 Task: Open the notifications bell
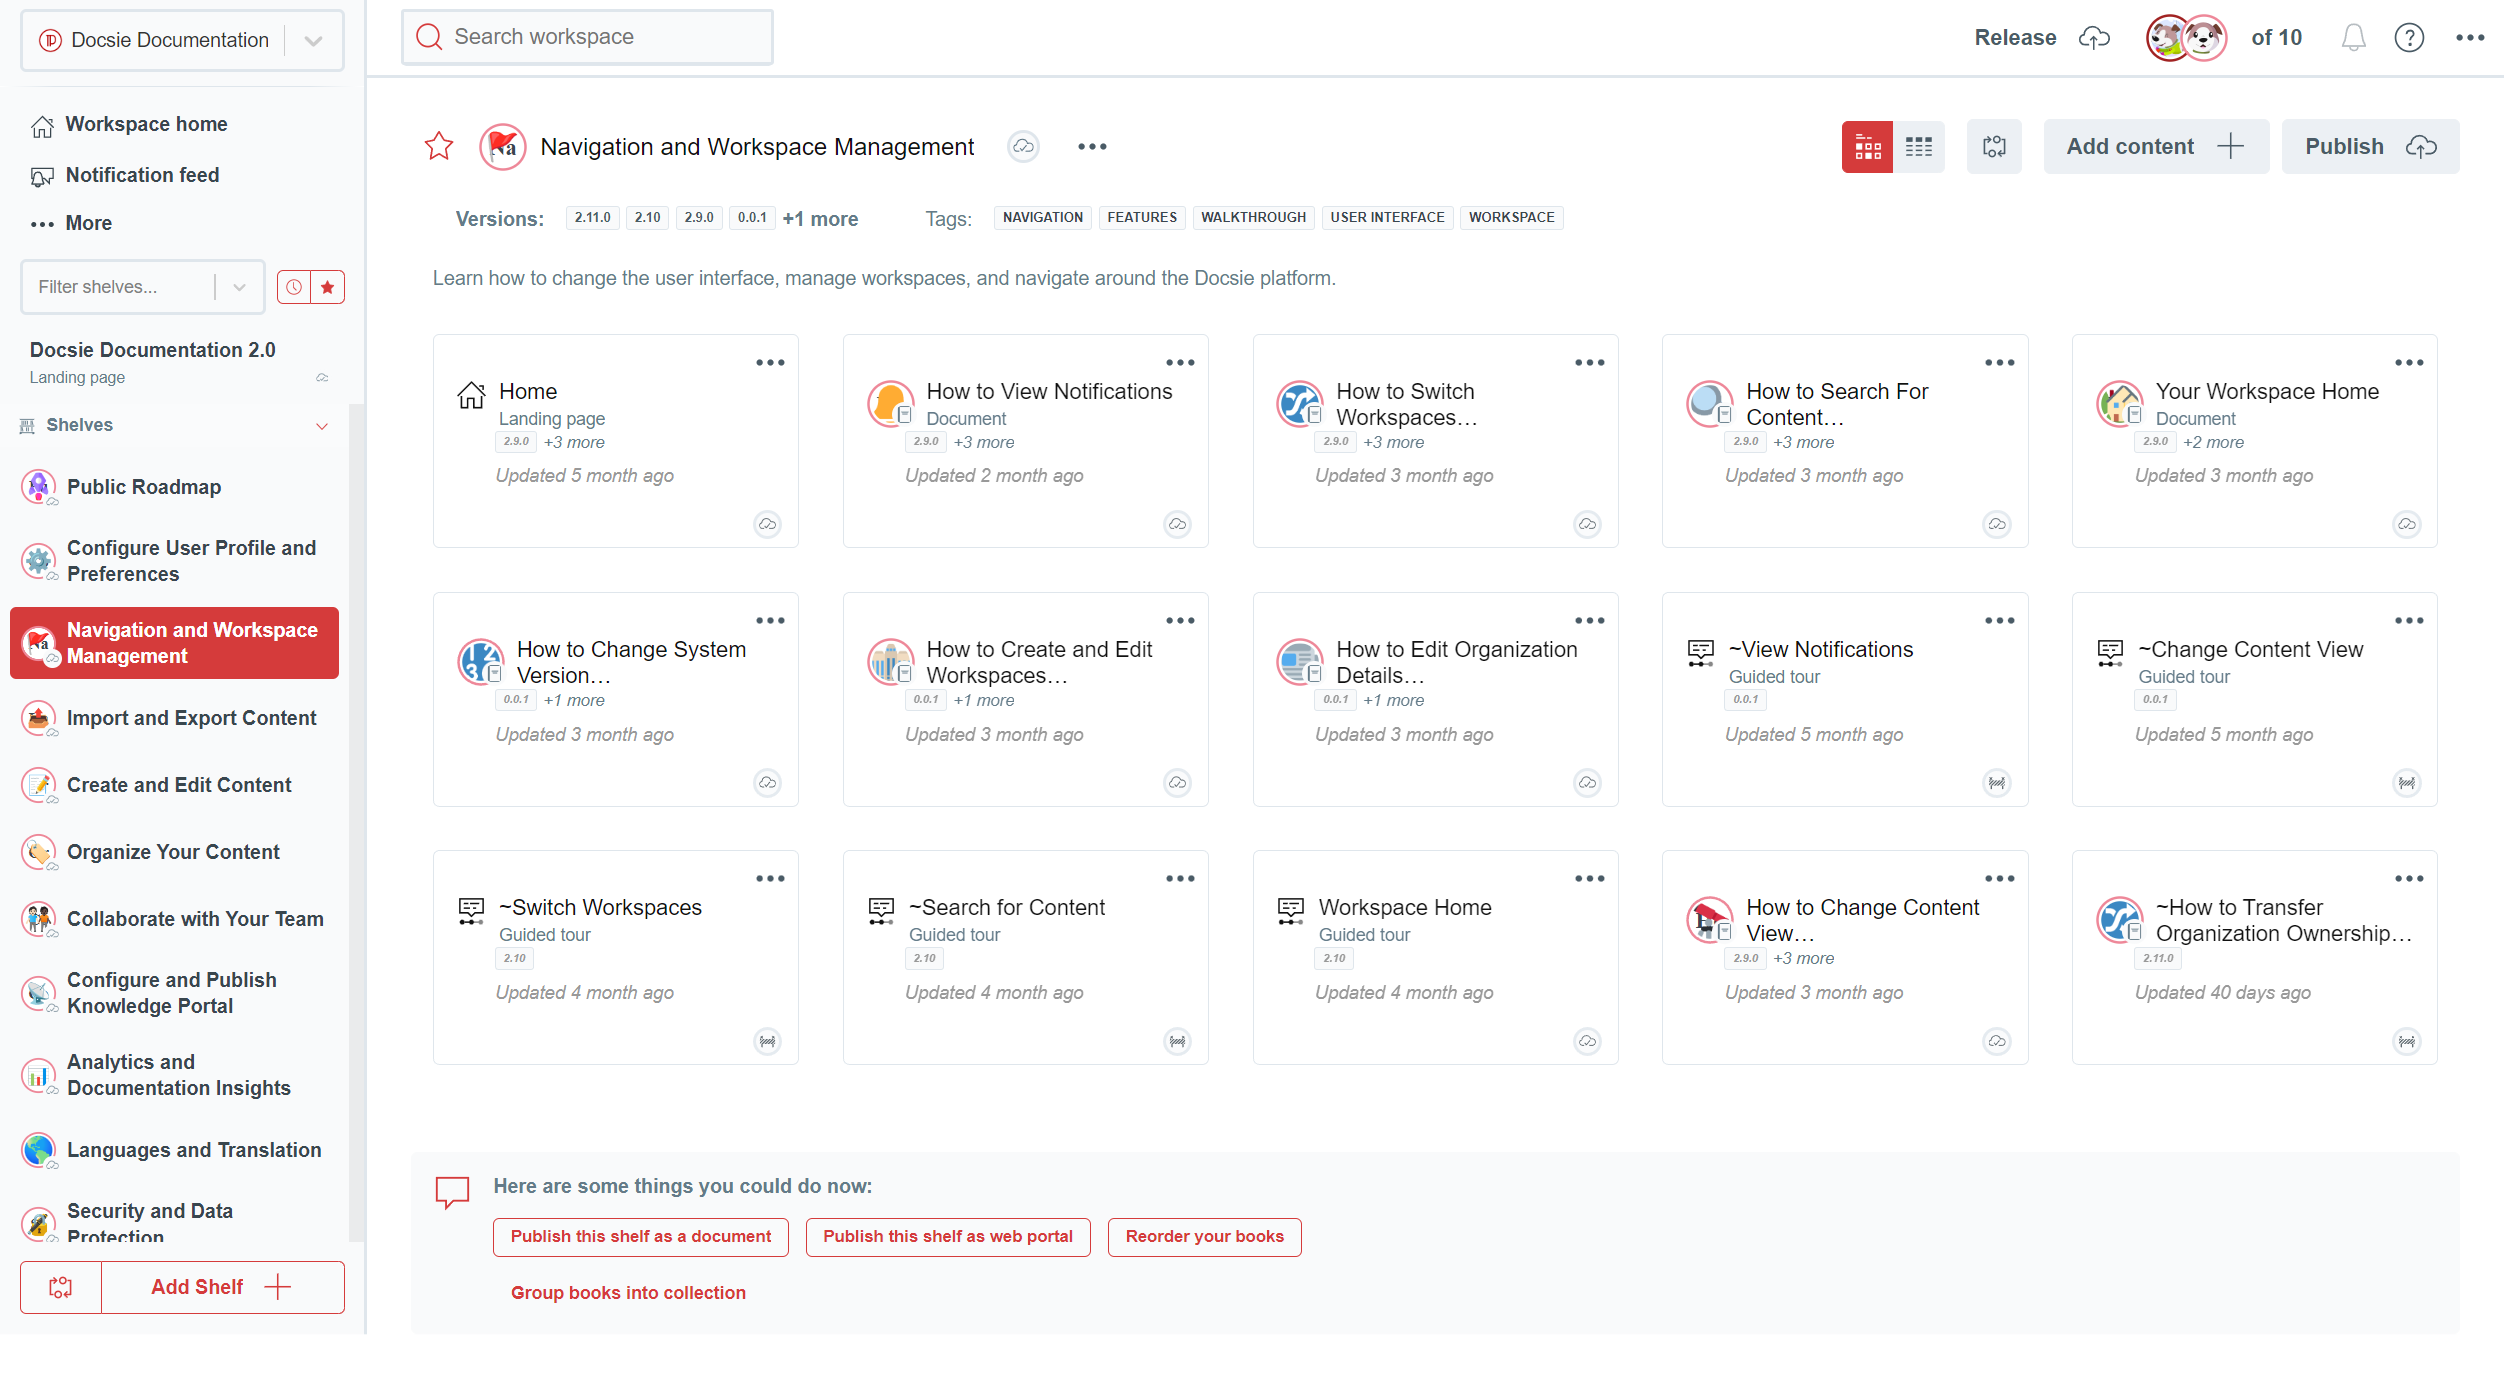tap(2353, 38)
